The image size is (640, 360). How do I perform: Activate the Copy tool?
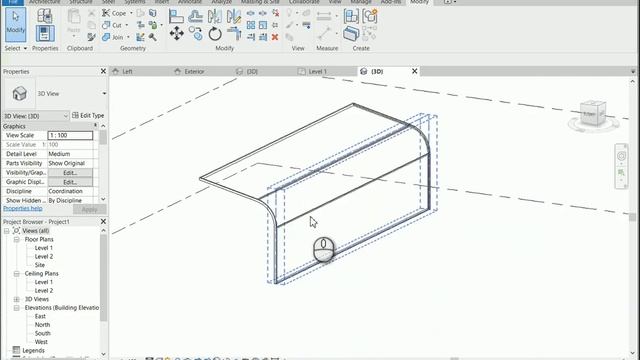point(196,33)
